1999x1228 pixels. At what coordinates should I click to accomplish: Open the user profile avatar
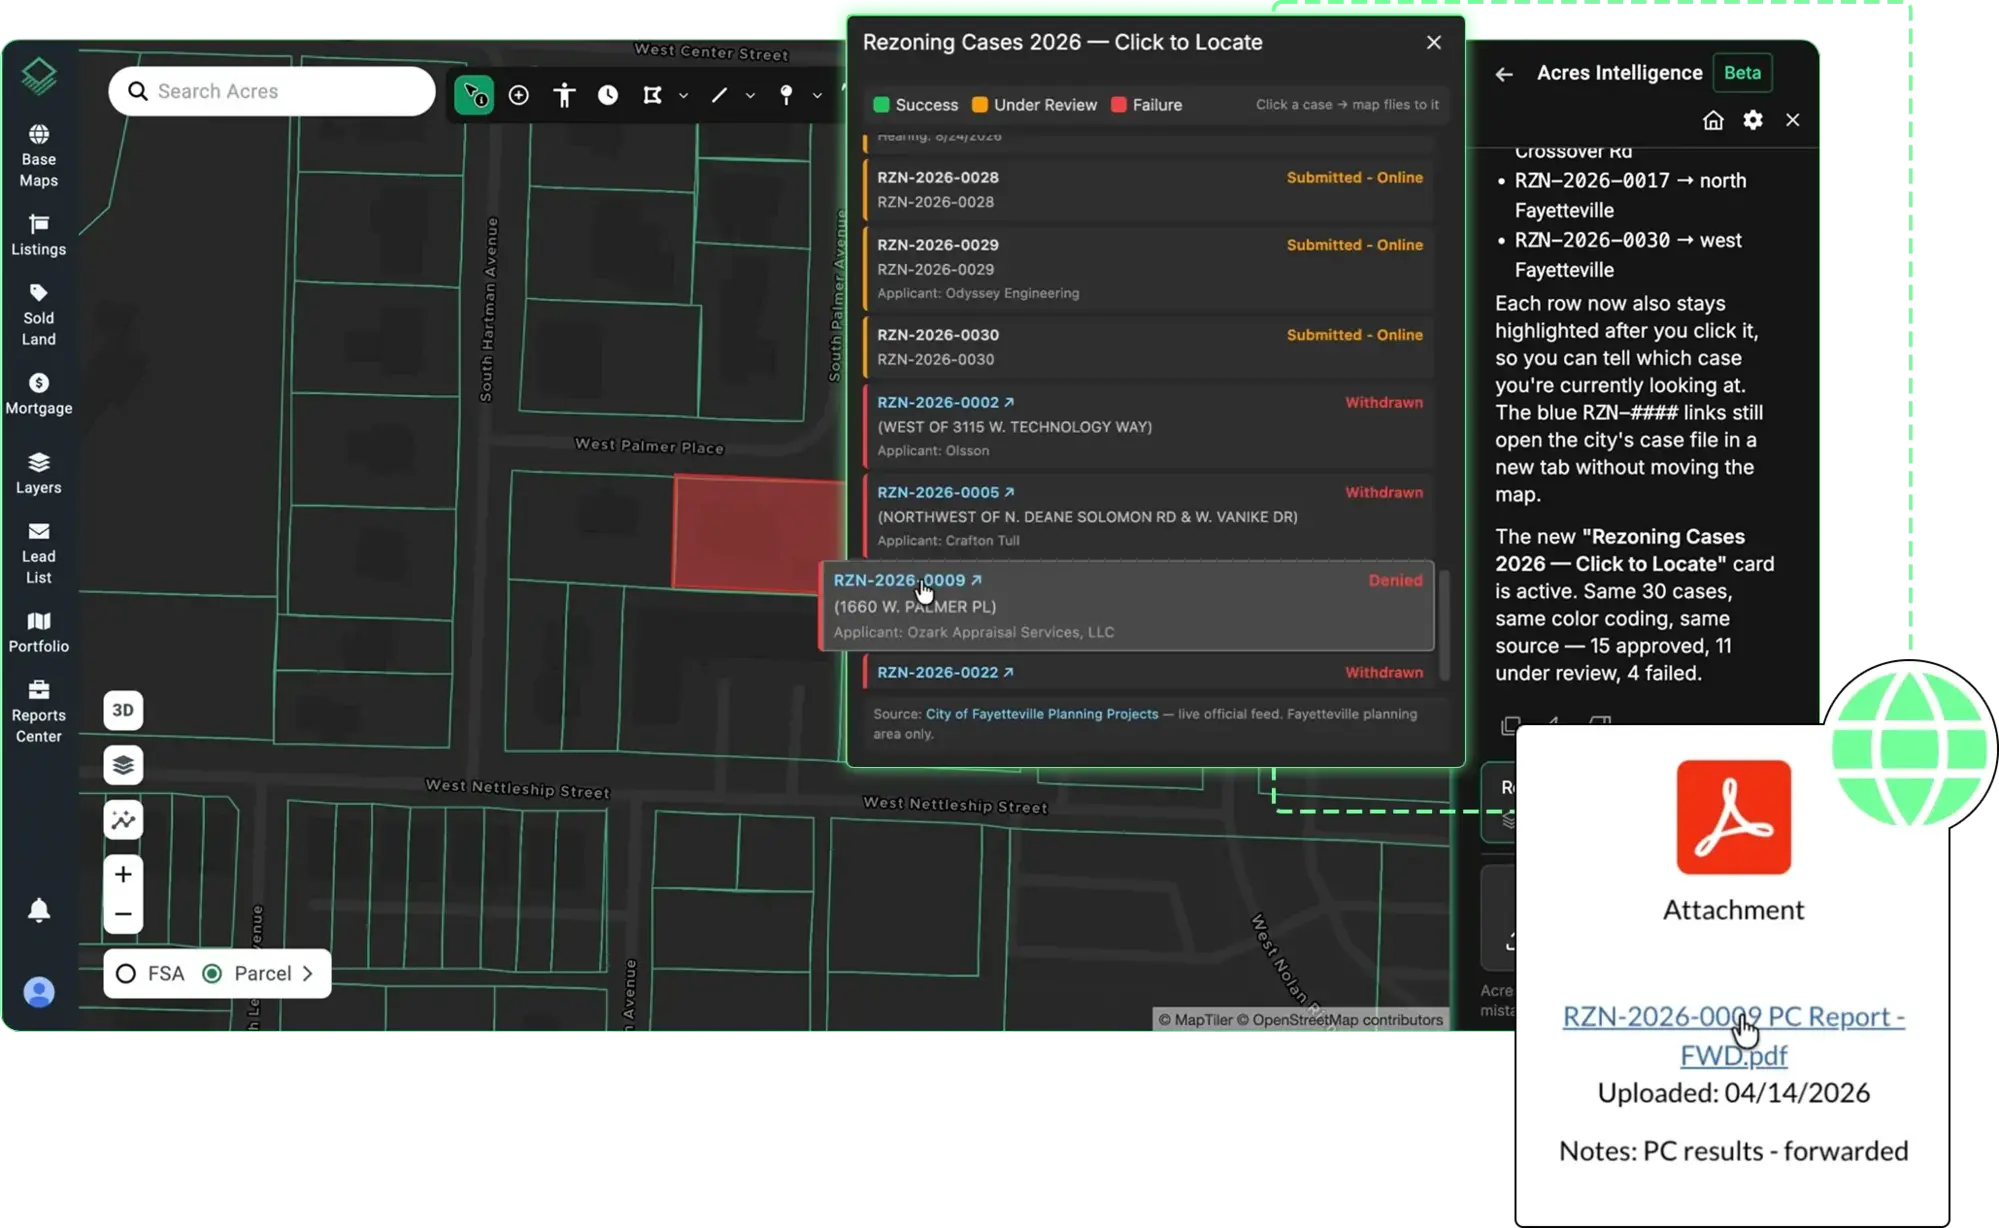point(39,992)
